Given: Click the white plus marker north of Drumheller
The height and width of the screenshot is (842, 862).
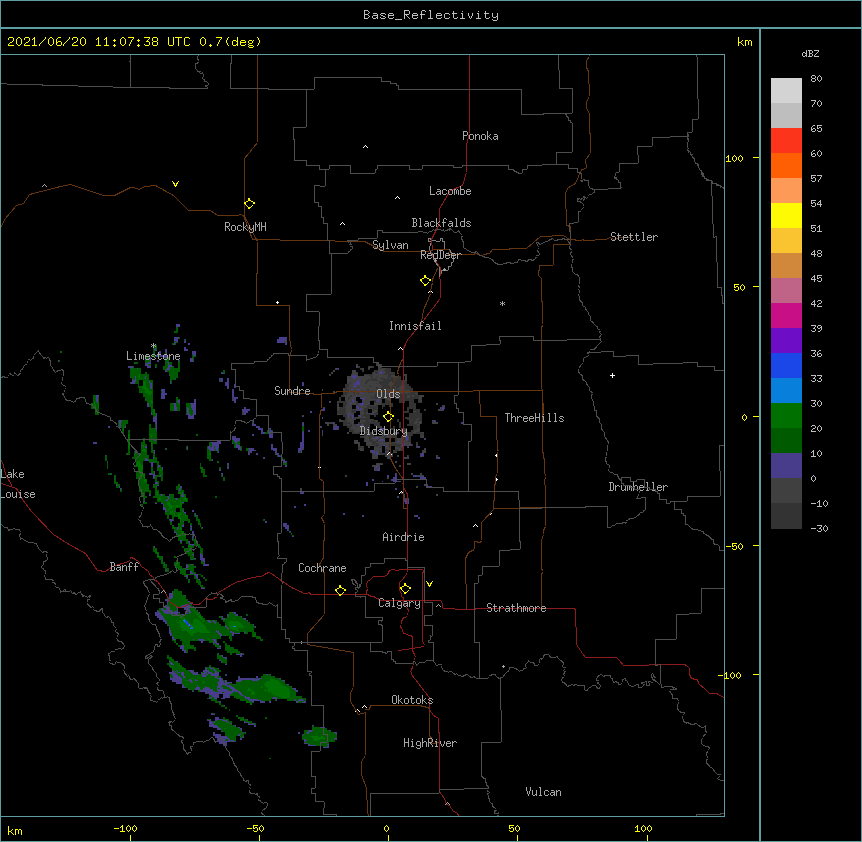Looking at the screenshot, I should click(x=612, y=375).
